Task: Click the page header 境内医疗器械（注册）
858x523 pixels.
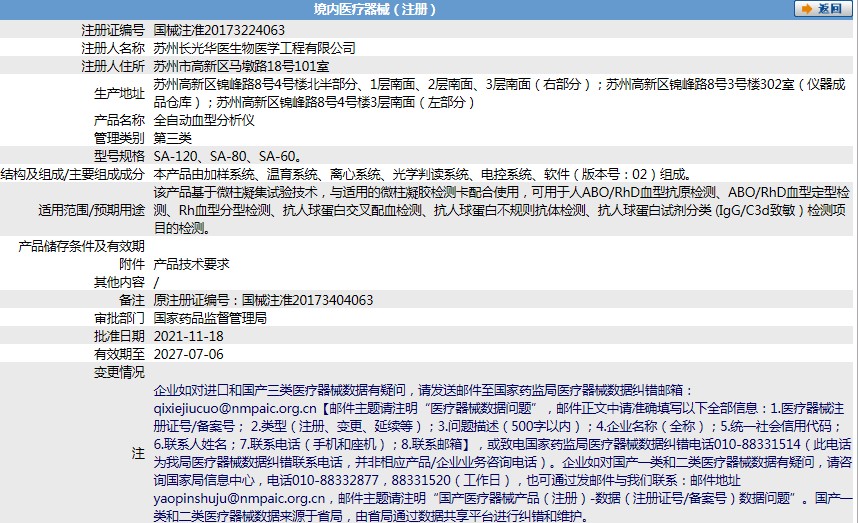Action: (x=375, y=9)
